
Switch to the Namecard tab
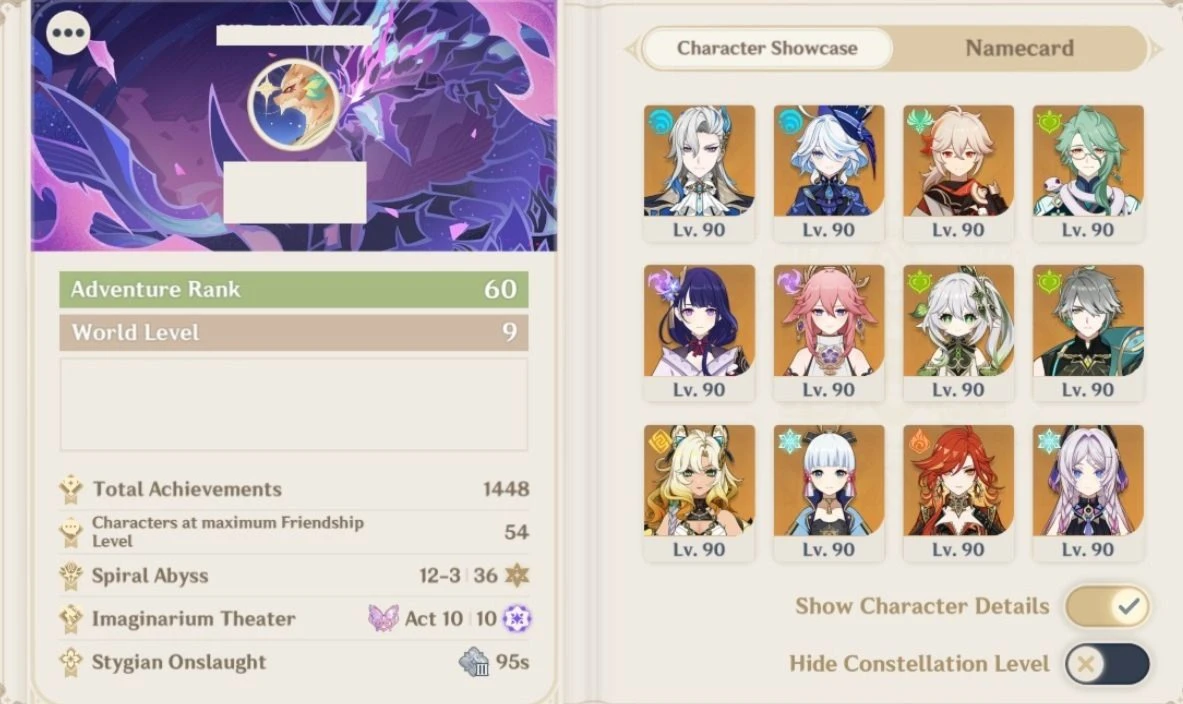click(1019, 48)
